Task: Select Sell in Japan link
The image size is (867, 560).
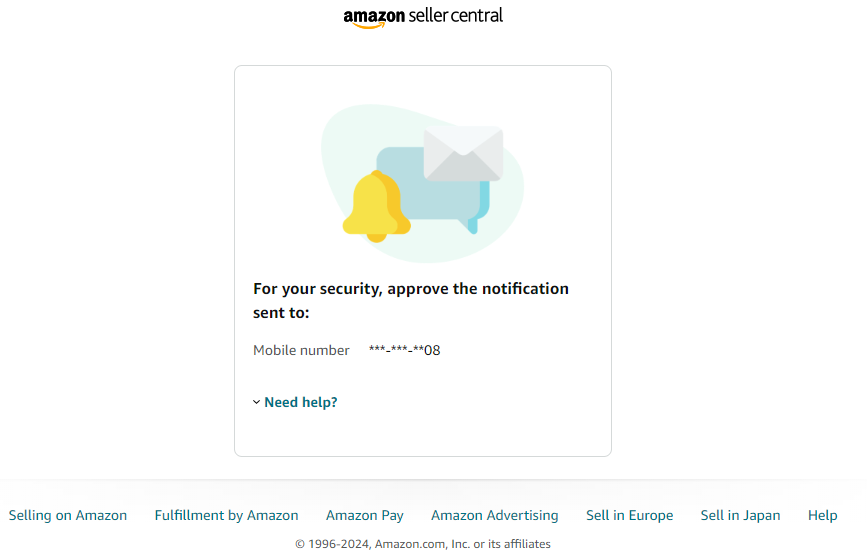Action: (x=740, y=515)
